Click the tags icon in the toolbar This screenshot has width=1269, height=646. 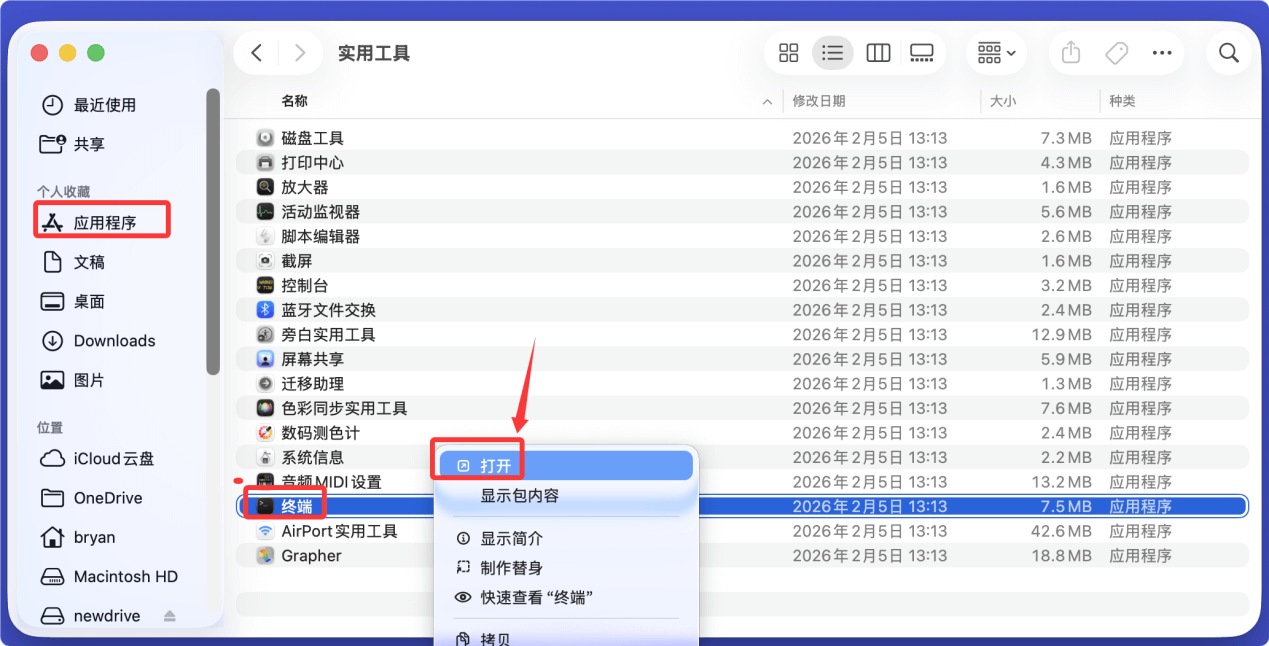click(x=1116, y=52)
